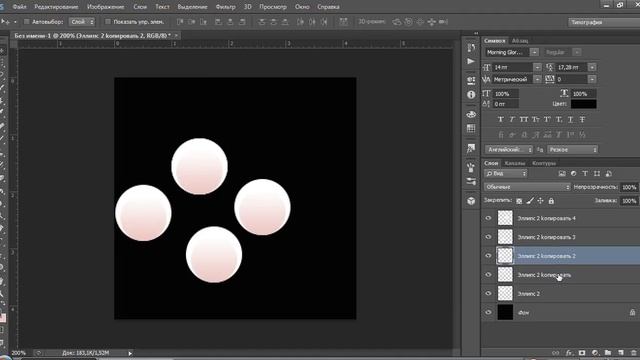Open the 3D panel cube icon
Screen dimensions: 640x360
click(471, 201)
